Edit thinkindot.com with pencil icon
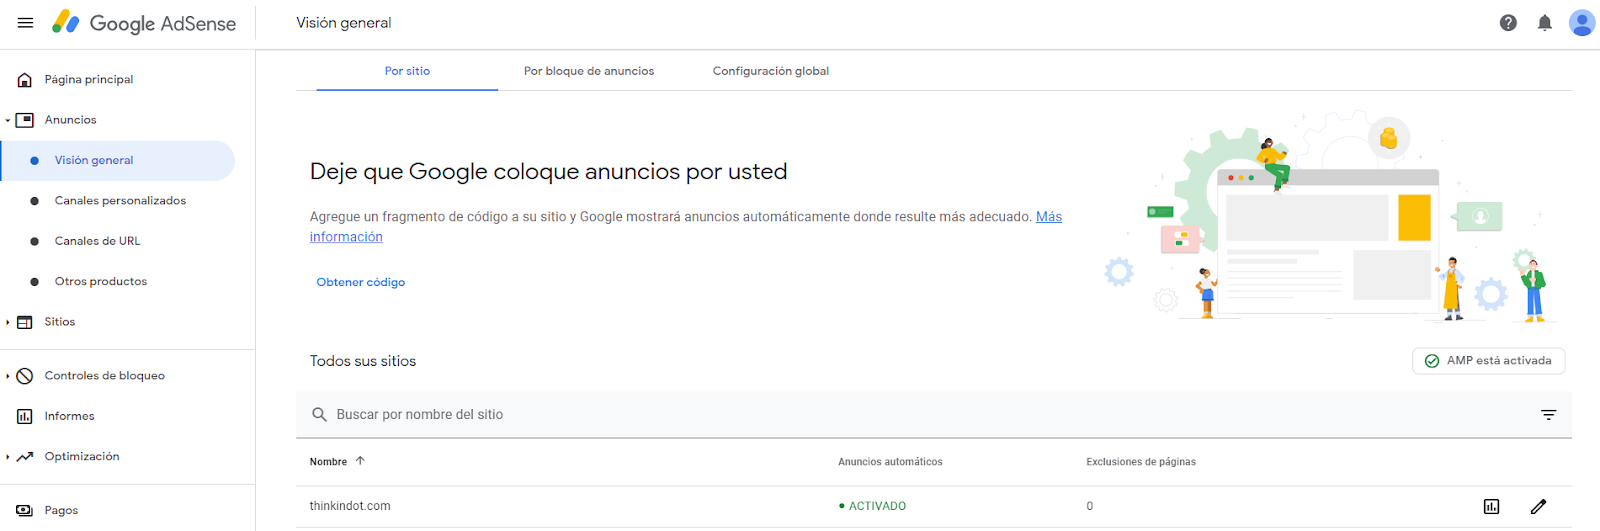This screenshot has width=1600, height=531. (1538, 507)
